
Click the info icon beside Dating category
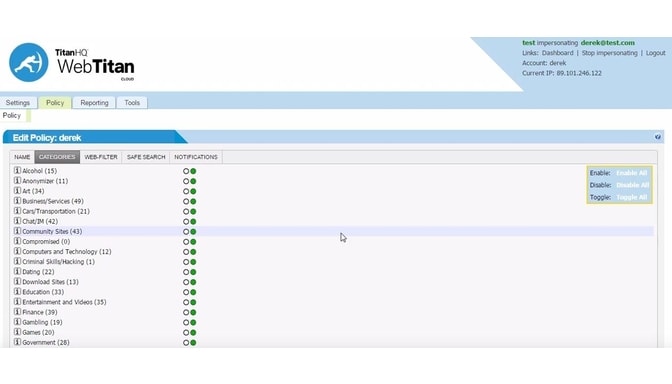click(17, 272)
